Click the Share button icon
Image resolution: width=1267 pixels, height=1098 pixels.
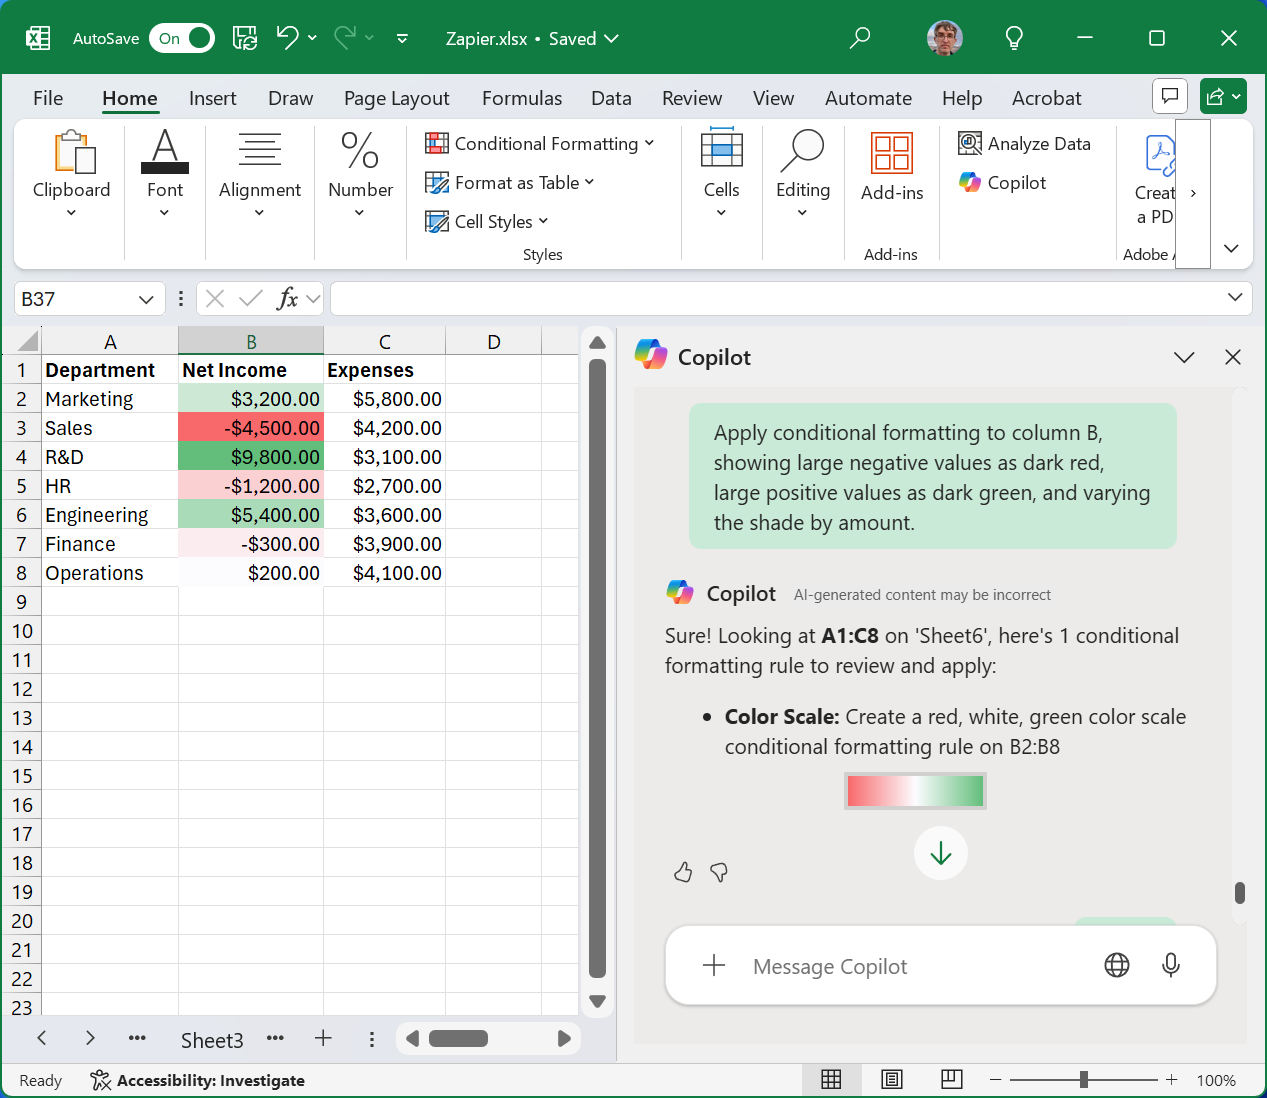(x=1223, y=96)
